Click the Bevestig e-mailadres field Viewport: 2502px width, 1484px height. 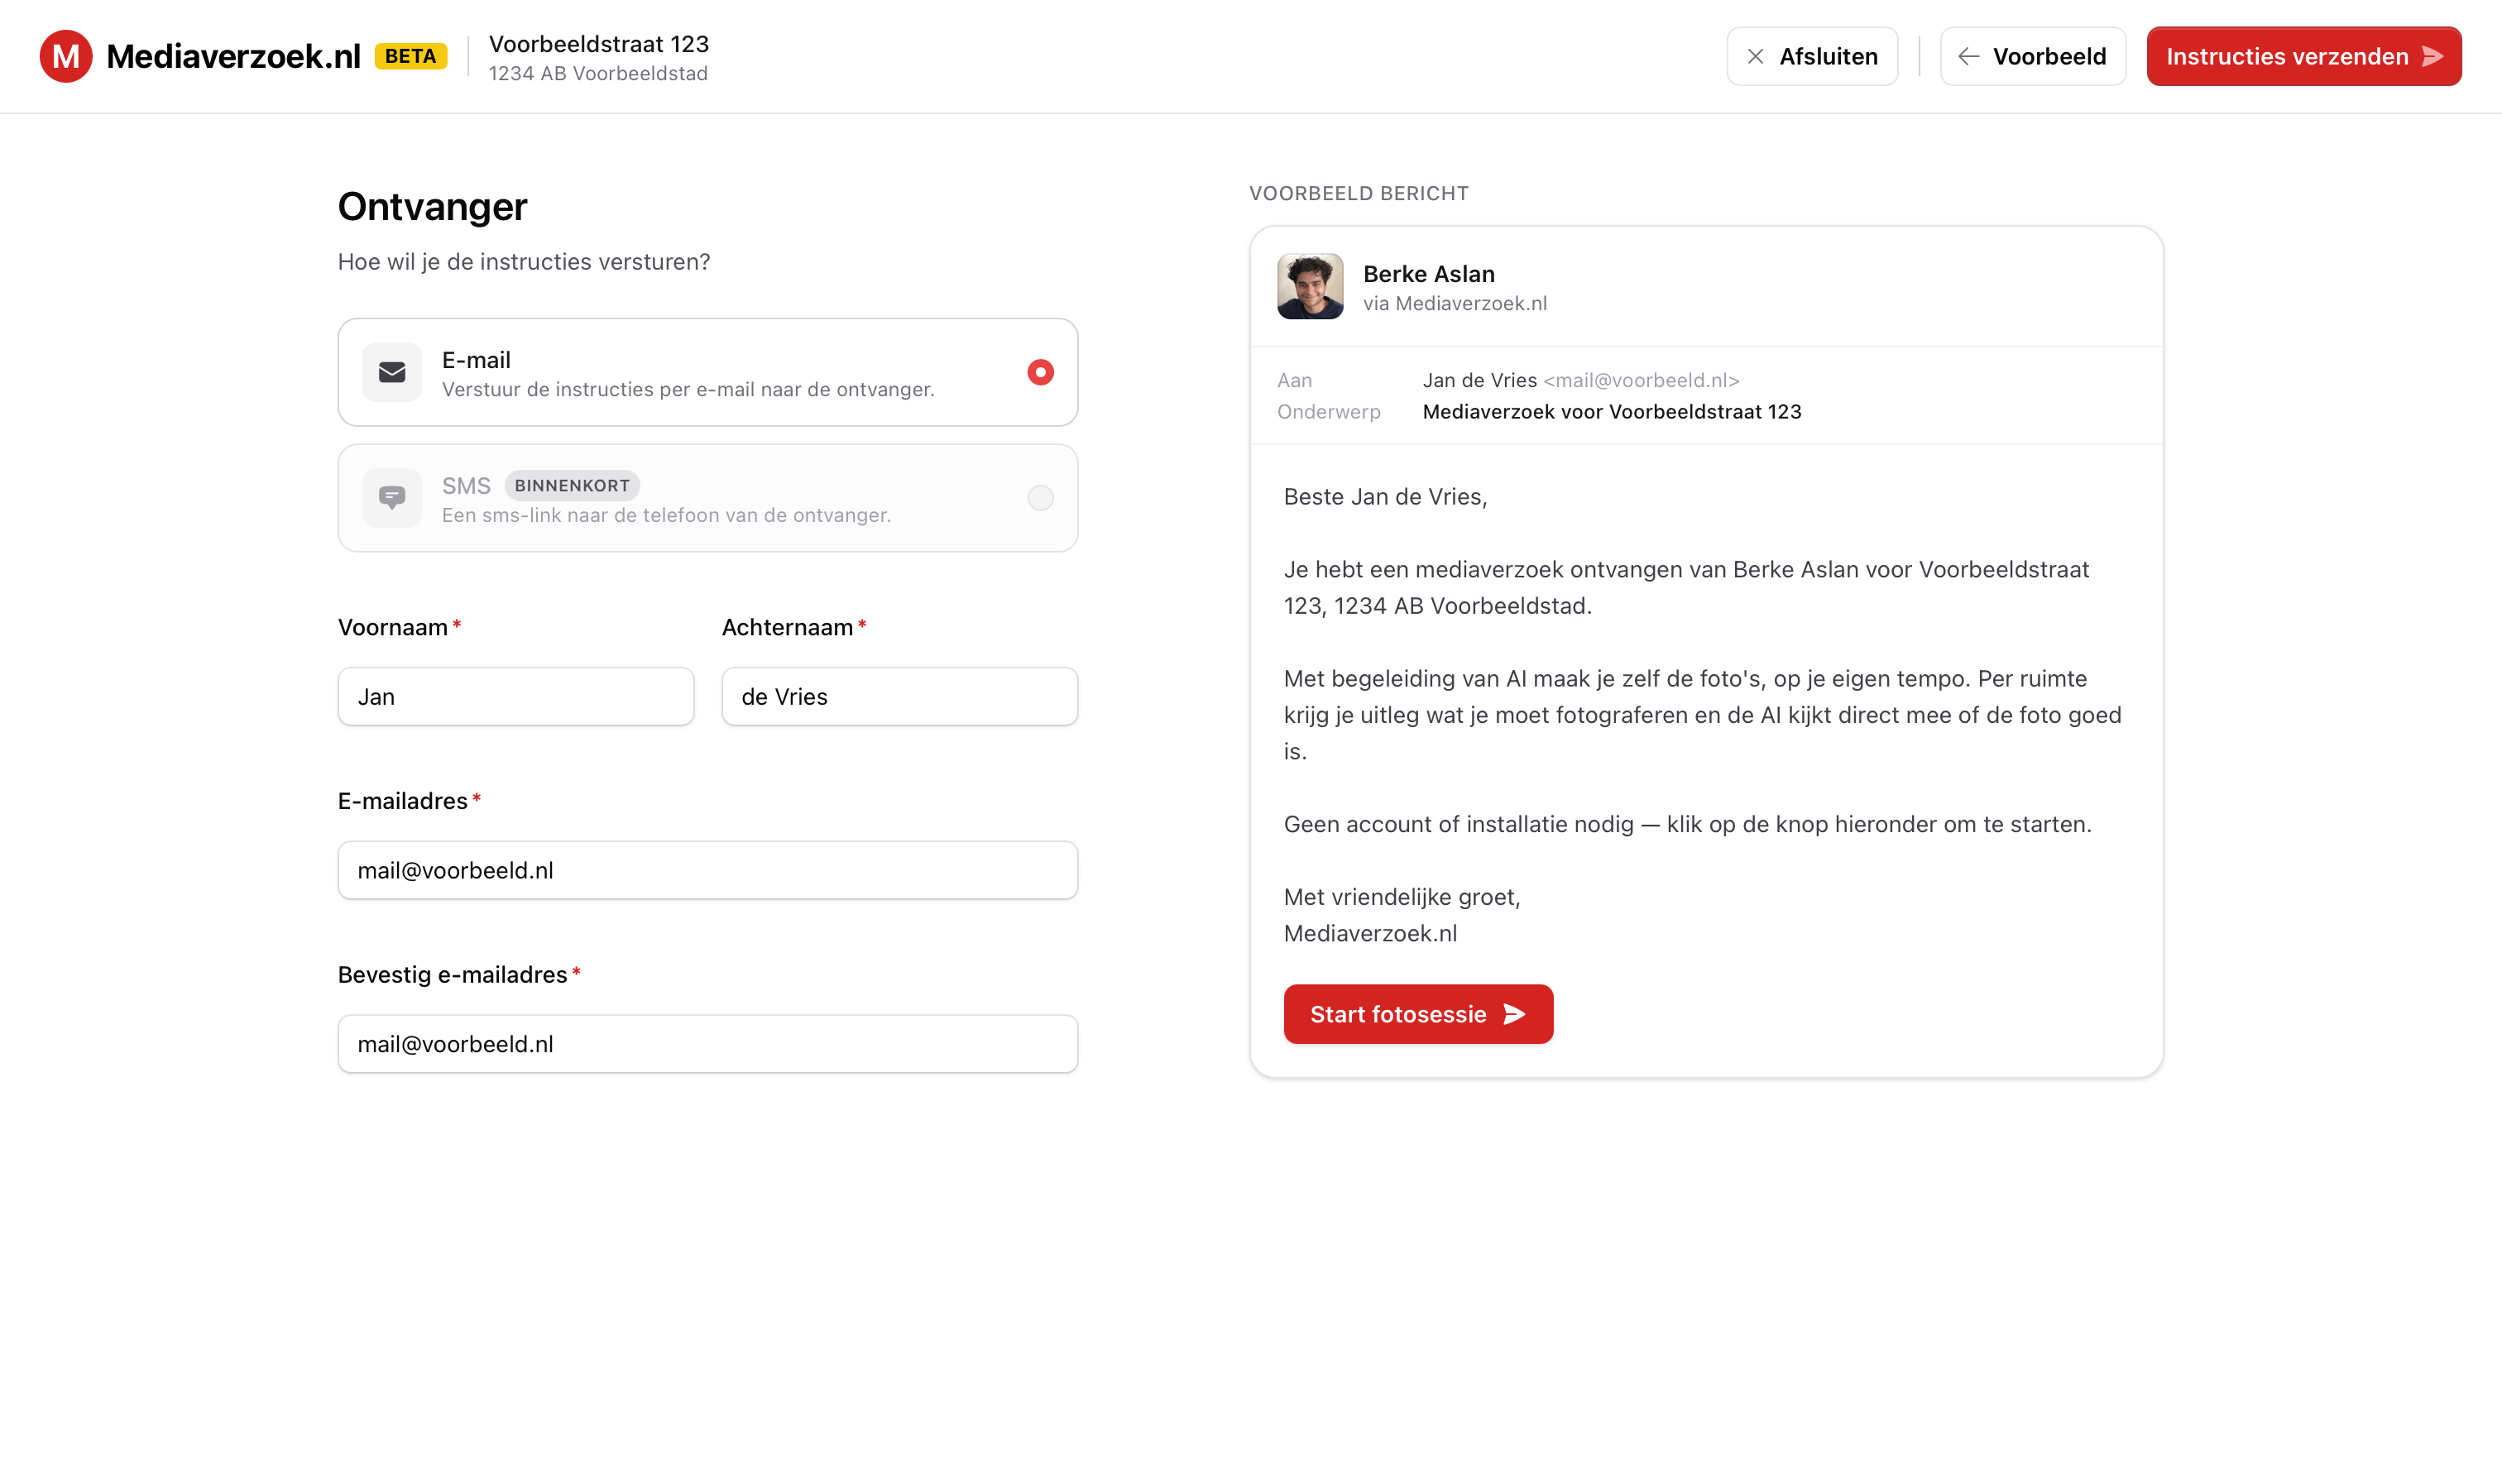[708, 1044]
